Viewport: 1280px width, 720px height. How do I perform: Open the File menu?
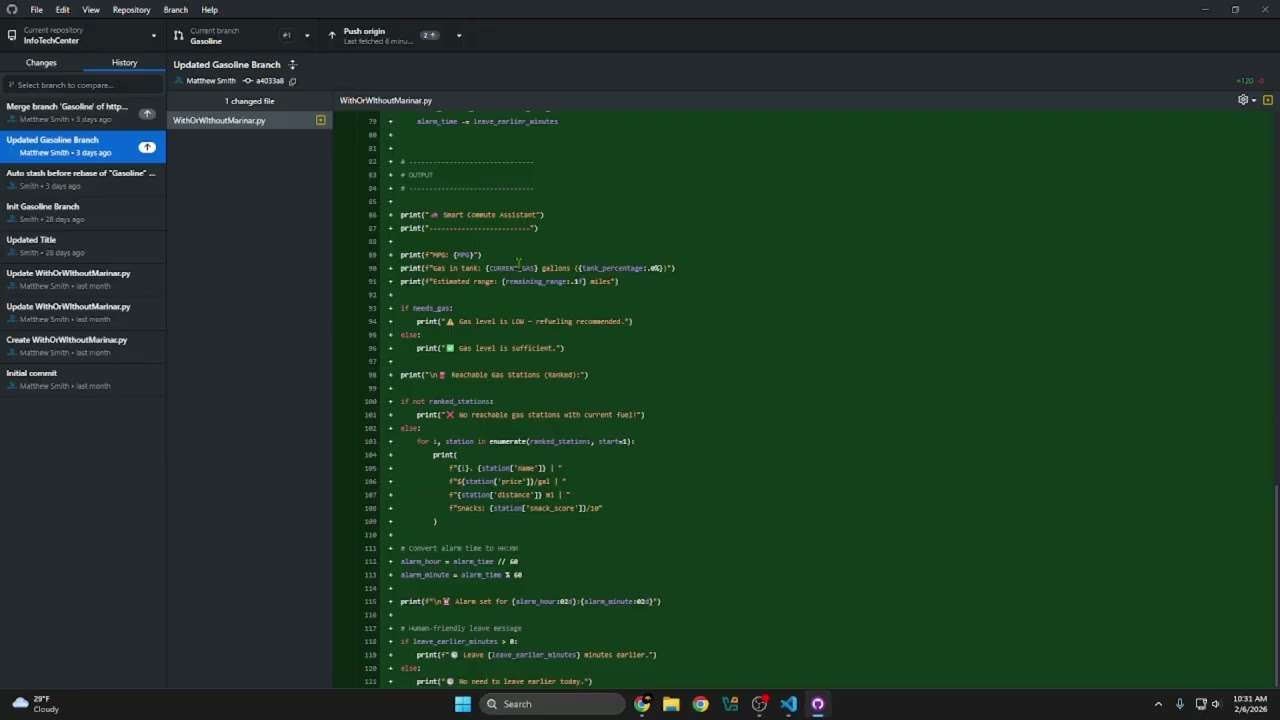pyautogui.click(x=36, y=10)
